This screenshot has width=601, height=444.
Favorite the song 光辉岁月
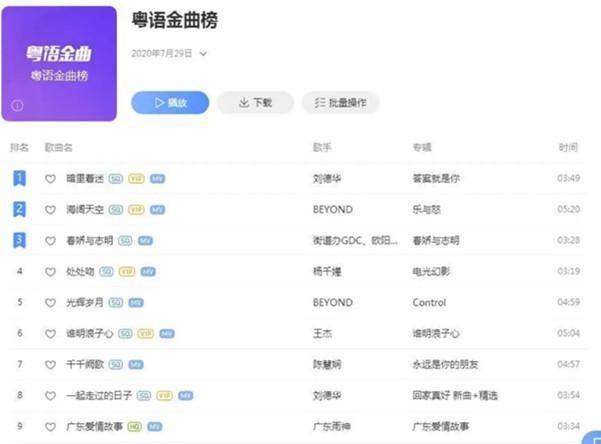click(50, 303)
